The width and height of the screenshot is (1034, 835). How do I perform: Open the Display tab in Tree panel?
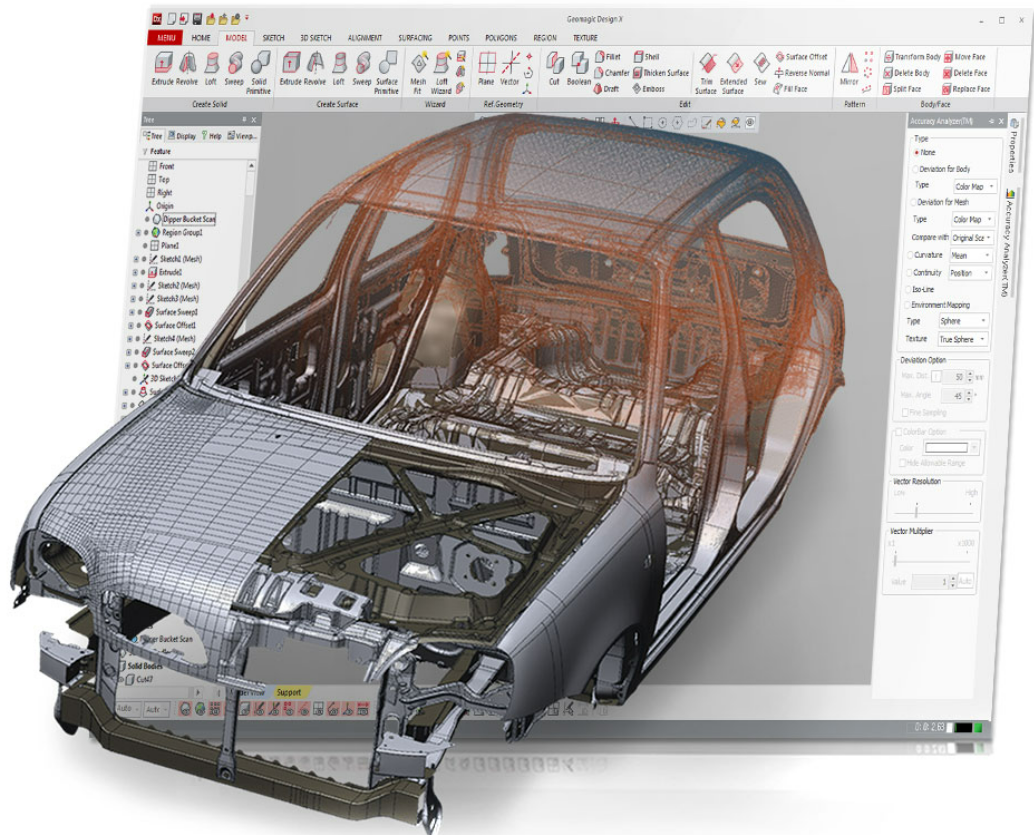tap(182, 136)
